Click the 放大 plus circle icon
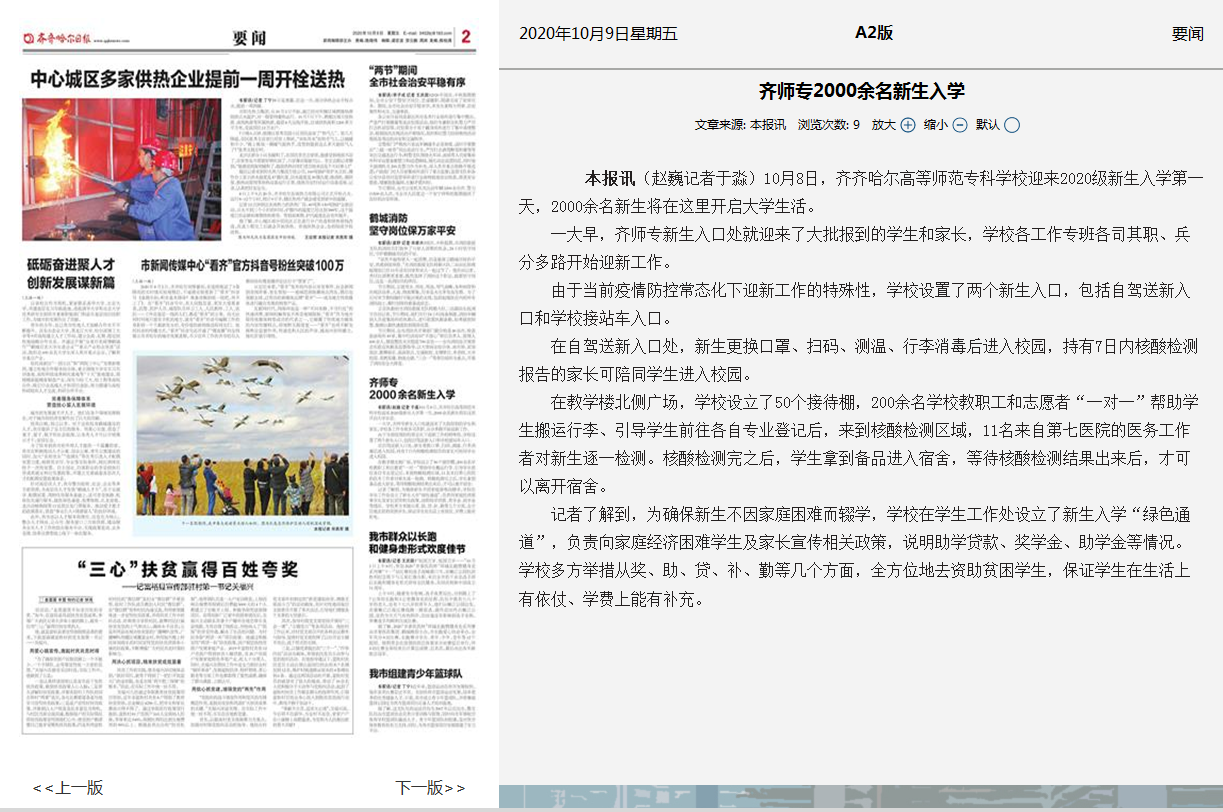The height and width of the screenshot is (812, 1223). [908, 125]
